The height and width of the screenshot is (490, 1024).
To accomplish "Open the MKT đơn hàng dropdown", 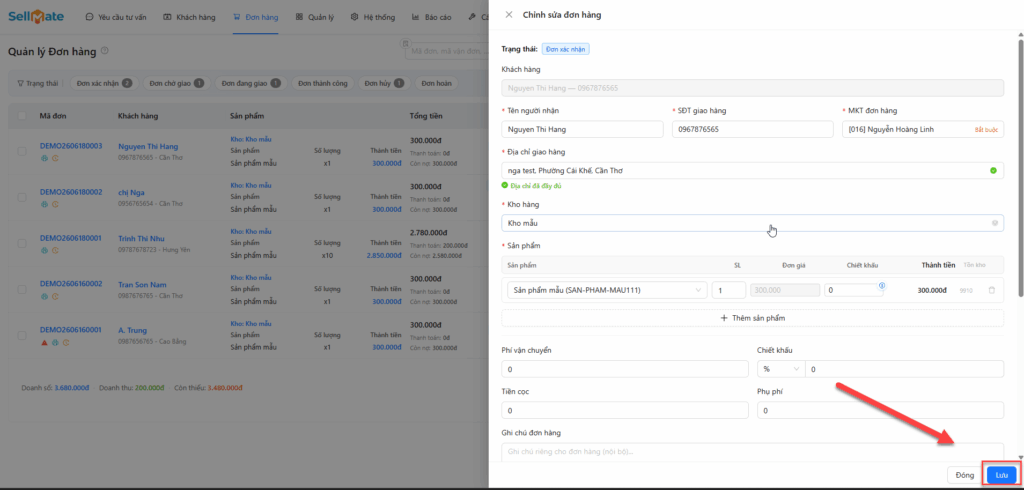I will (923, 129).
